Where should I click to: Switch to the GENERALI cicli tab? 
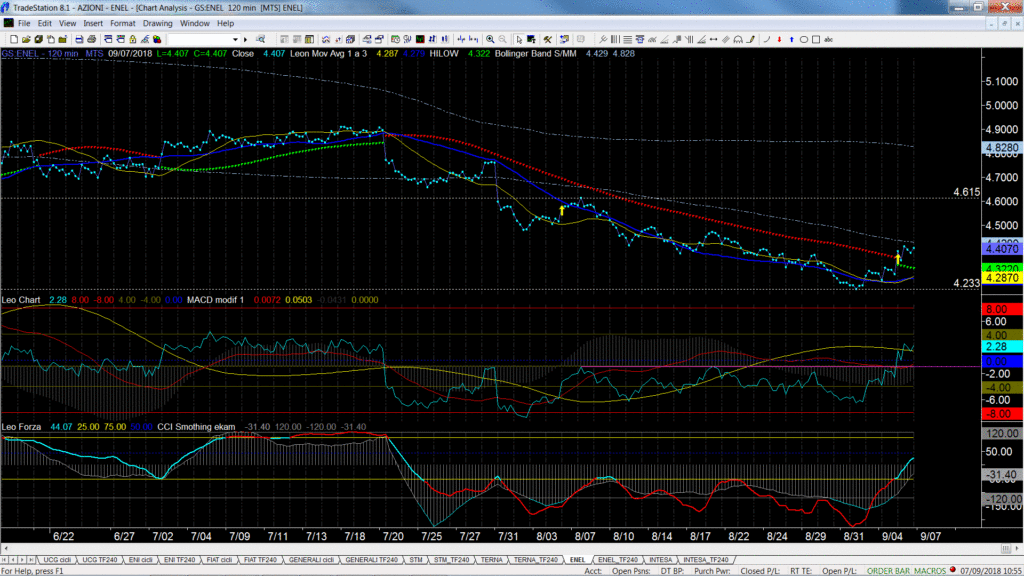[311, 560]
